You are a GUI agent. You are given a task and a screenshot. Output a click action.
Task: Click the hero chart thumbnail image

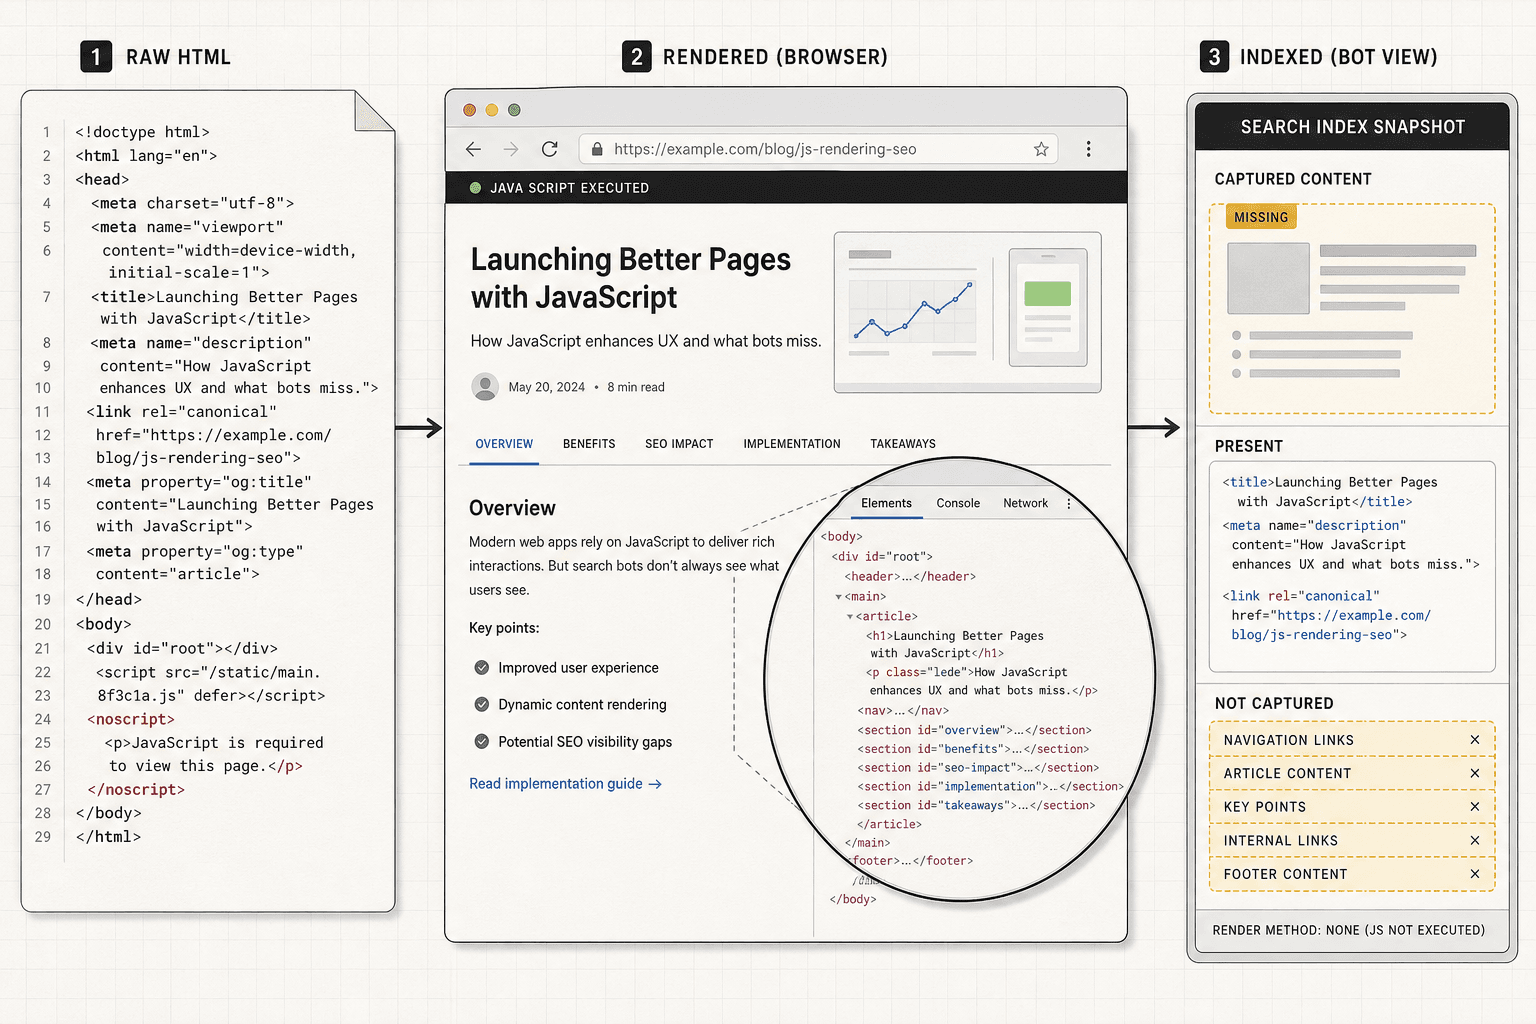[x=967, y=312]
